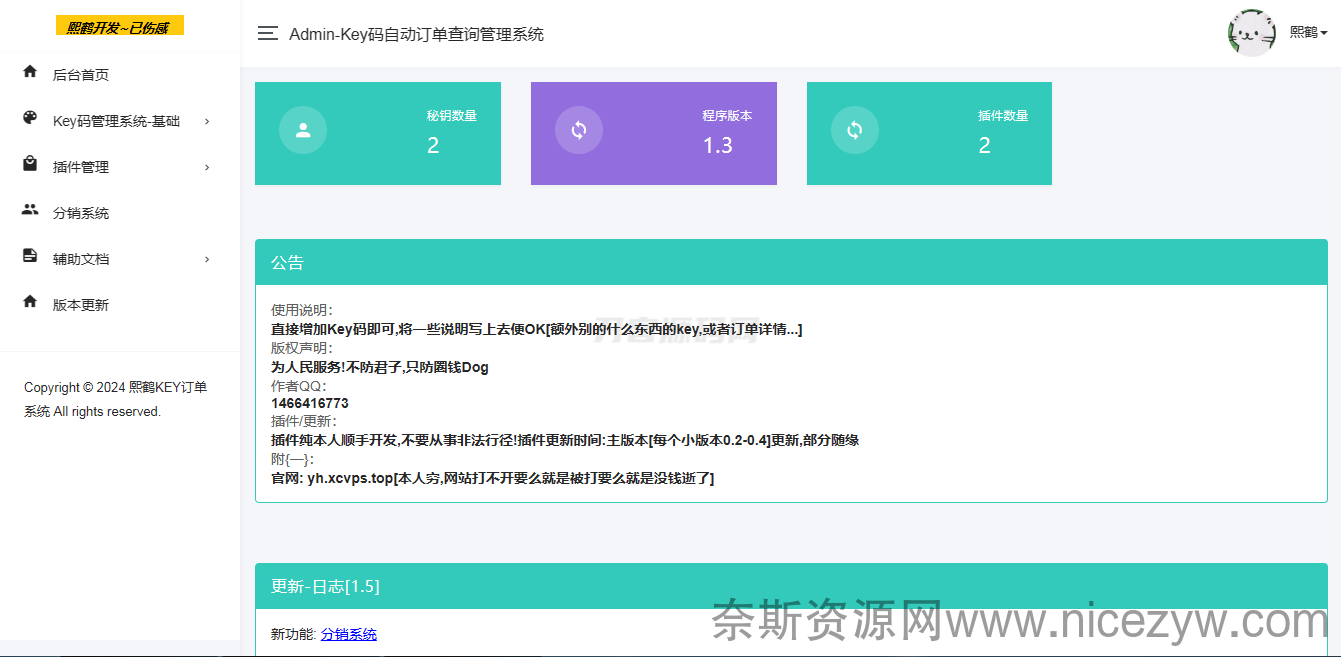Open 版本更新 menu item
Screen dimensions: 1341x657
pos(120,305)
